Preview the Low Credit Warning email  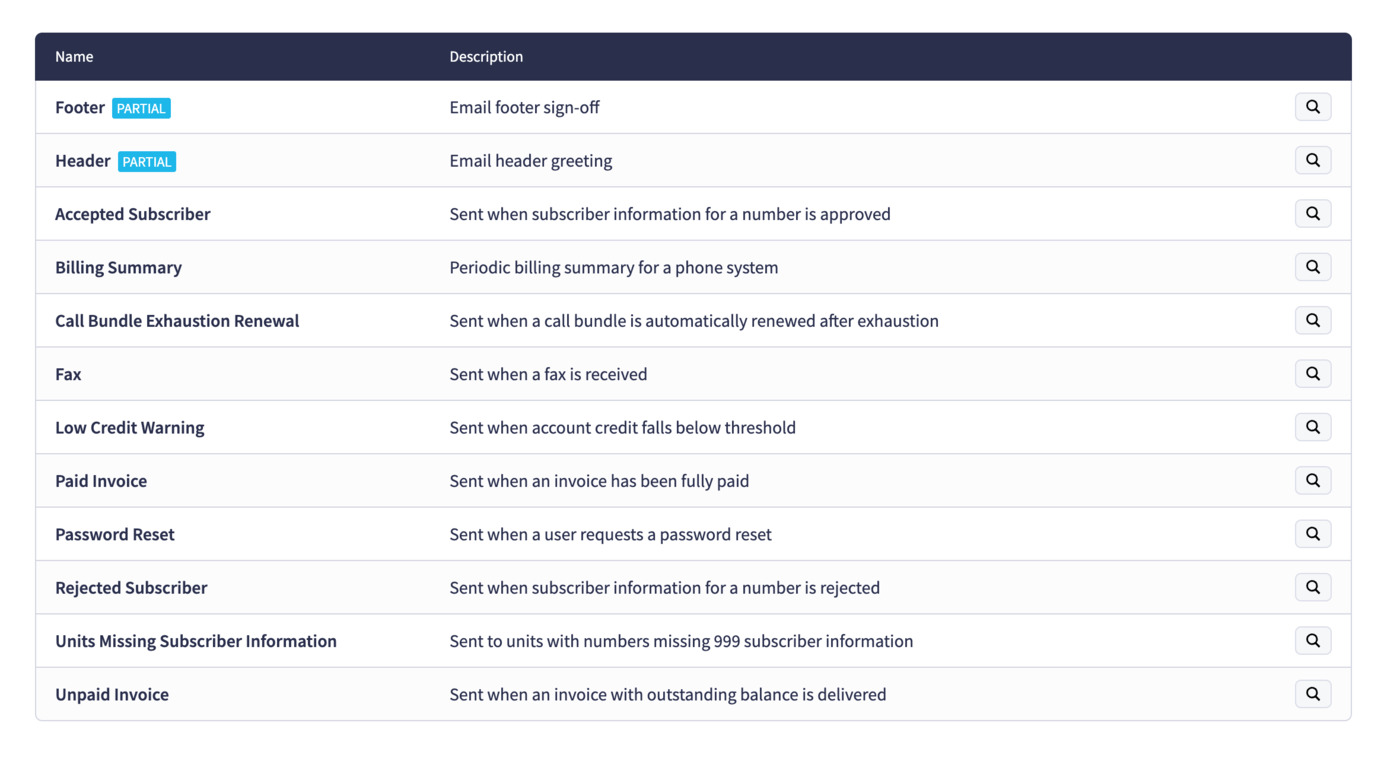pos(1313,427)
